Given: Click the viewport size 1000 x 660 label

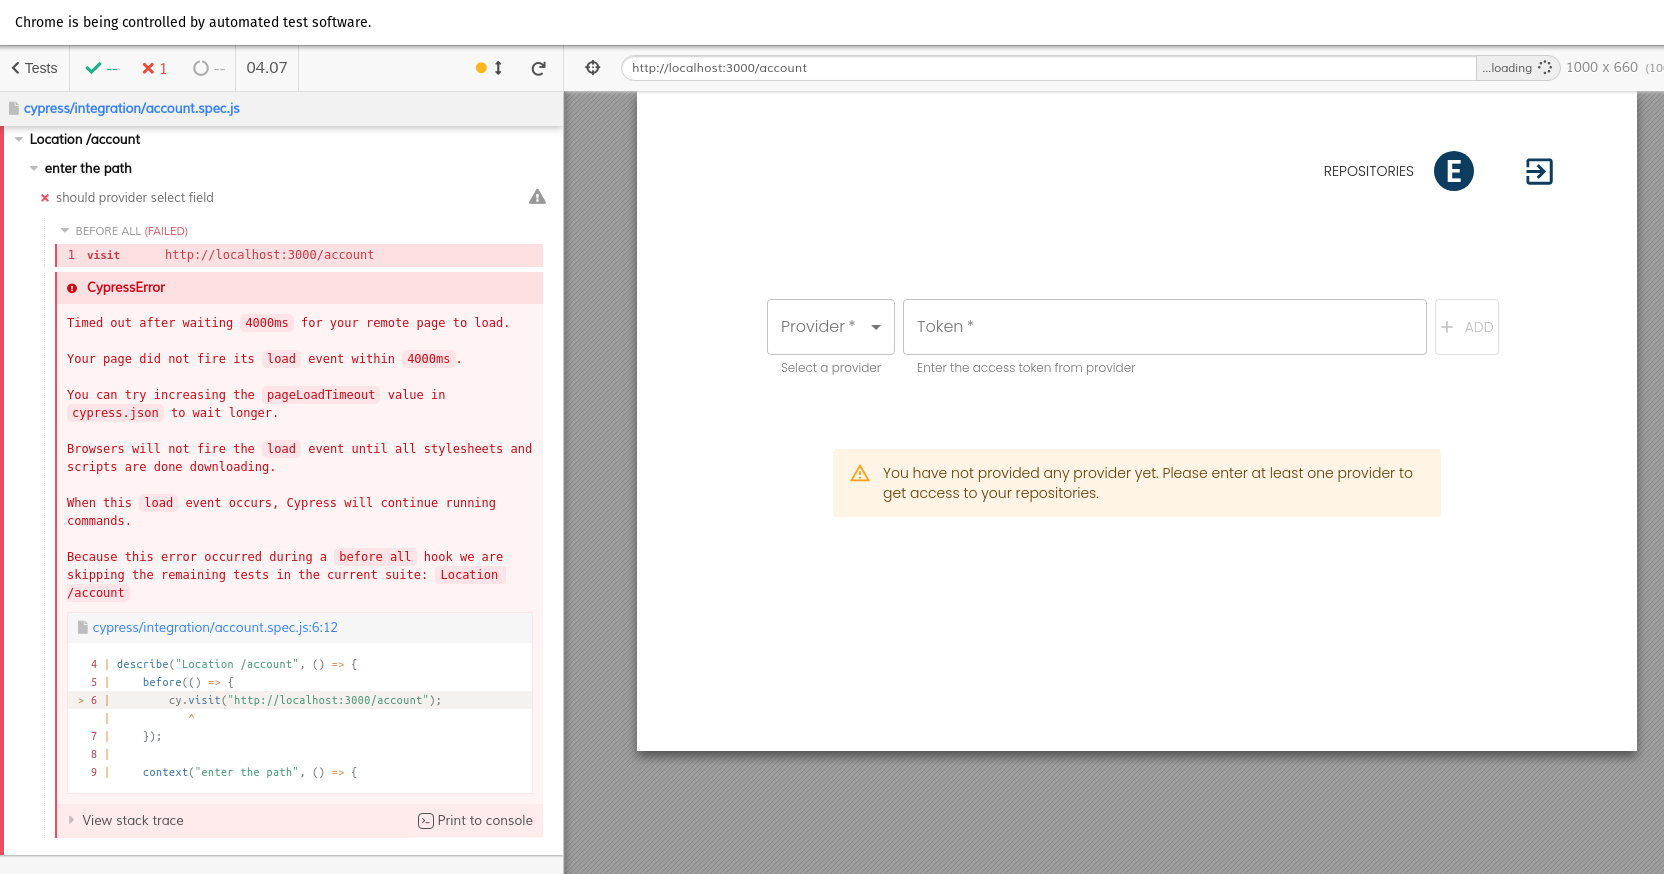Looking at the screenshot, I should (1602, 67).
